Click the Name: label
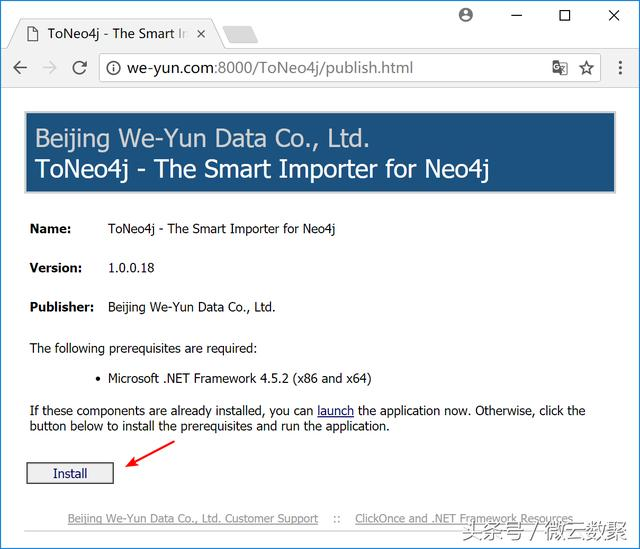This screenshot has height=549, width=640. point(50,229)
